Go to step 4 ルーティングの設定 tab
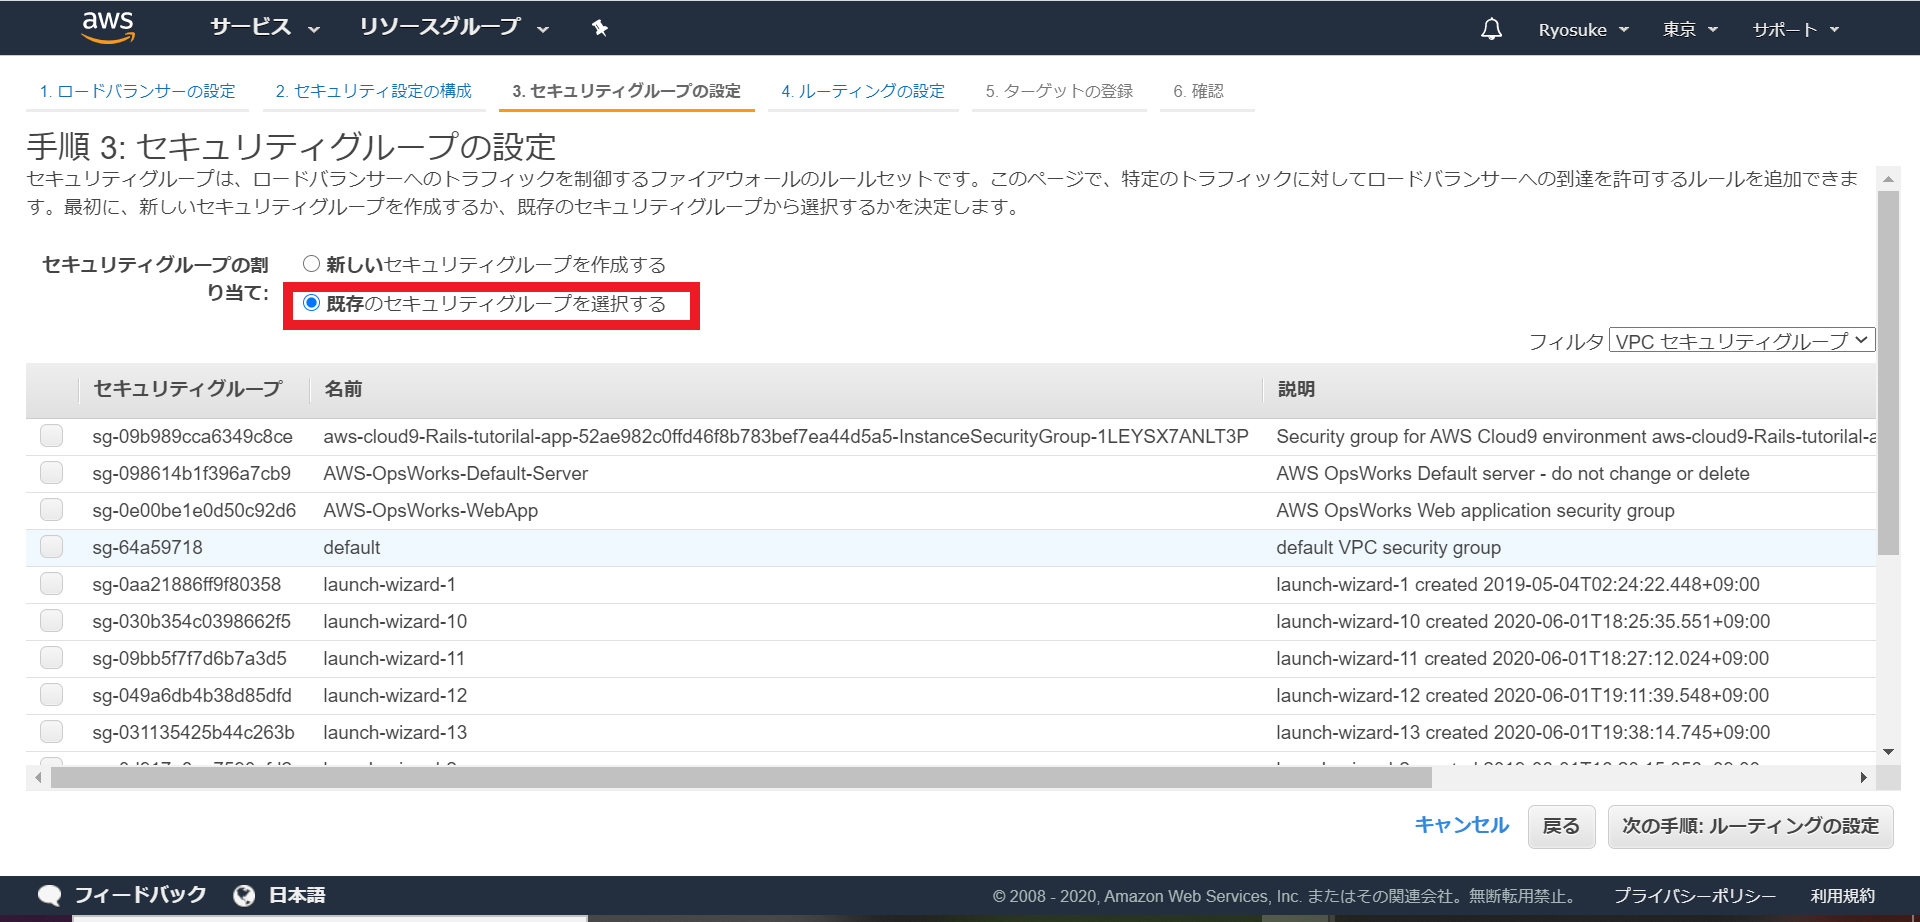The width and height of the screenshot is (1920, 922). [863, 91]
